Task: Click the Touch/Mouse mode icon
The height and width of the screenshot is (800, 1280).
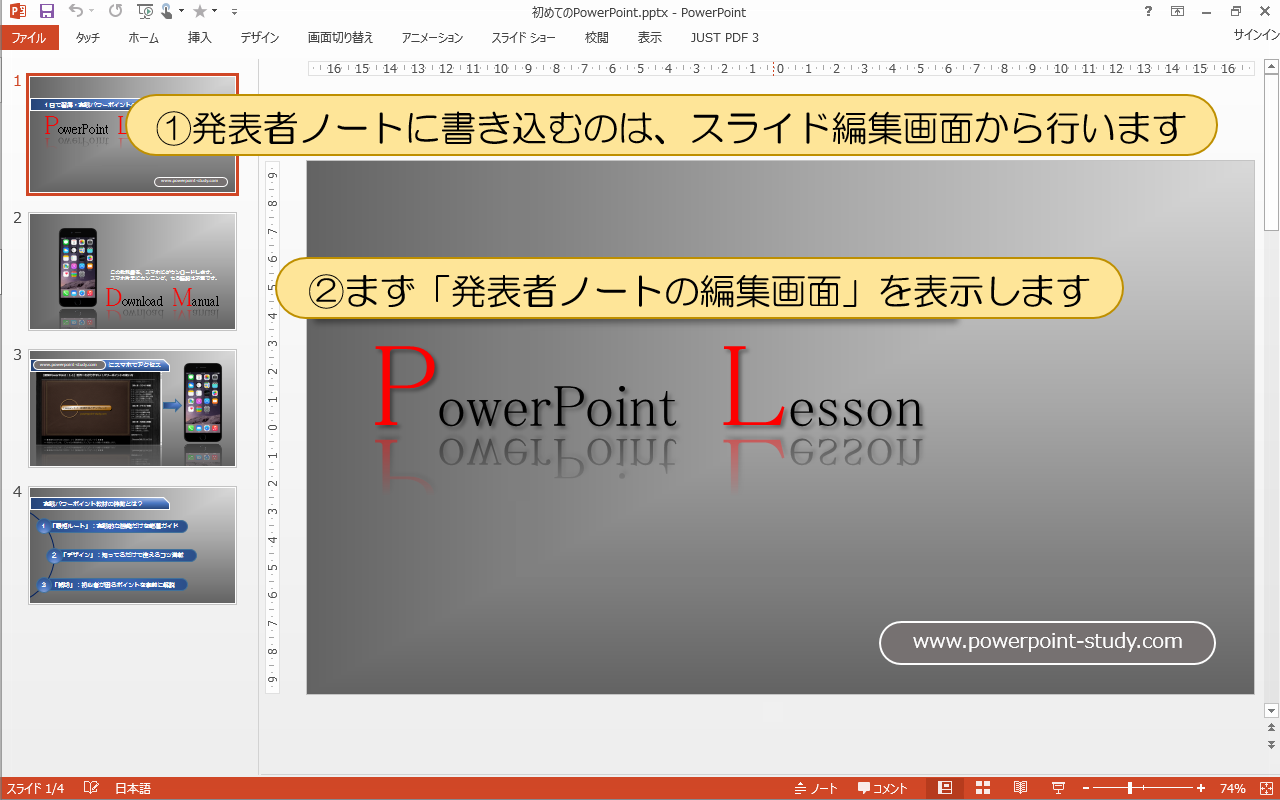Action: click(165, 12)
